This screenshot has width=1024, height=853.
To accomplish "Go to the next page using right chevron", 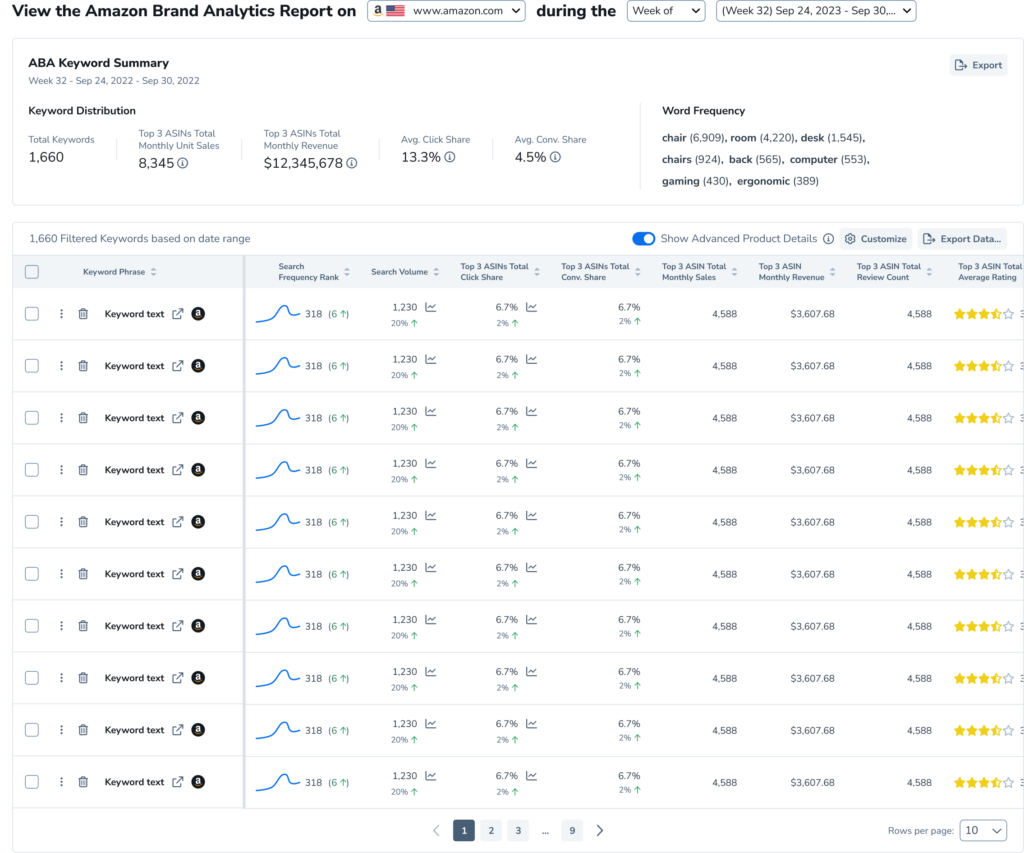I will pyautogui.click(x=600, y=831).
